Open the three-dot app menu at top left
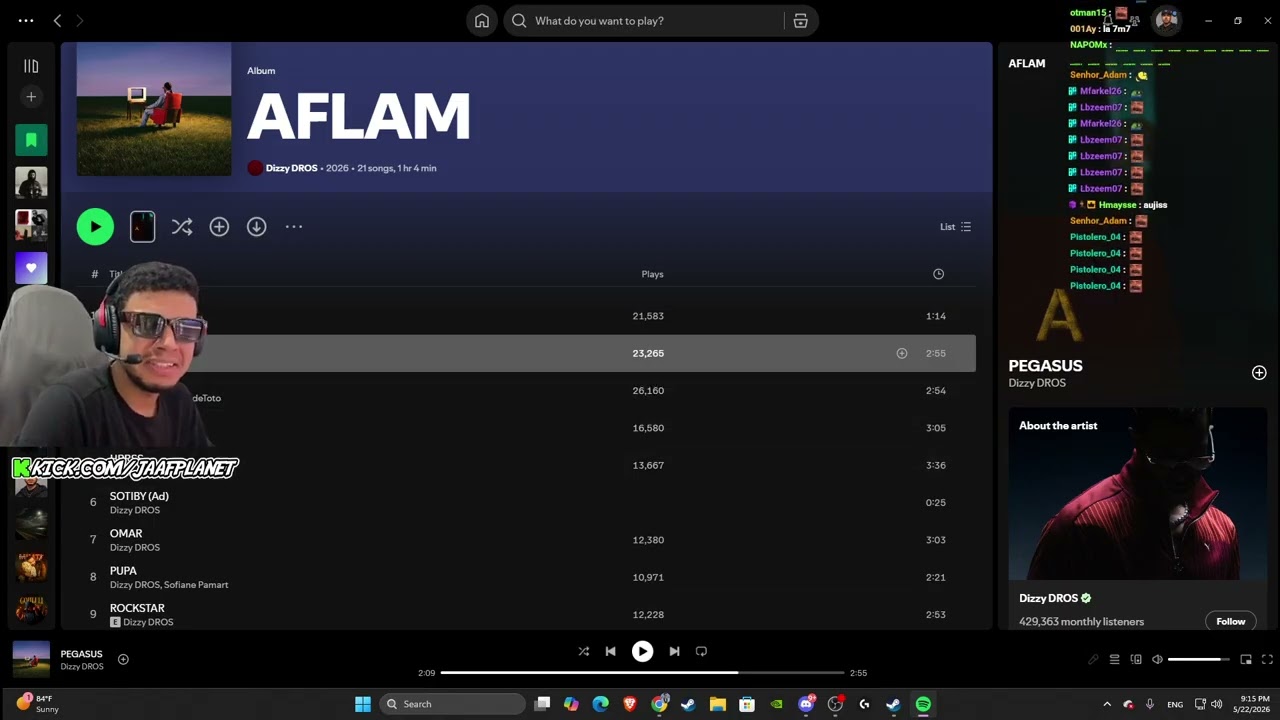This screenshot has width=1280, height=720. coord(26,21)
